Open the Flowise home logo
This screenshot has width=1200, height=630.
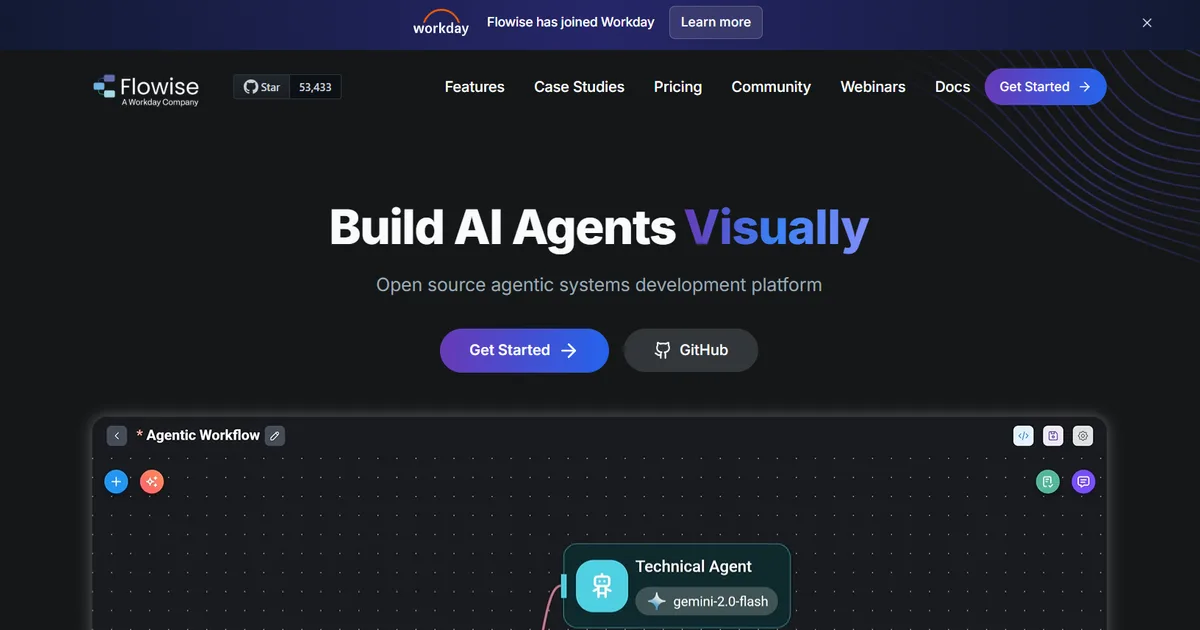pos(146,88)
